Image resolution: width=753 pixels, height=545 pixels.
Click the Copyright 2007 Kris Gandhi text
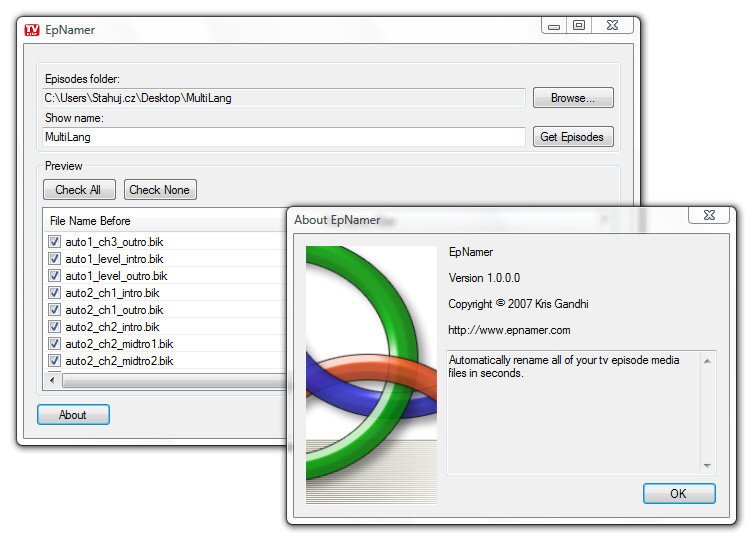coord(518,304)
